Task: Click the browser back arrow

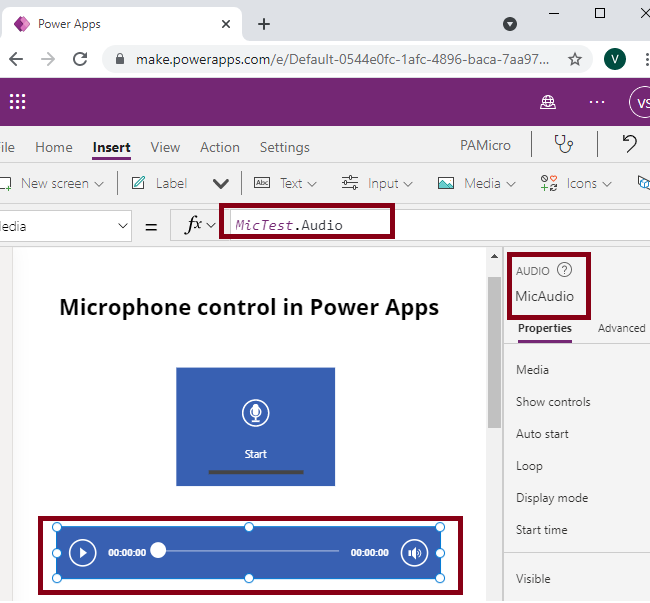Action: 16,59
